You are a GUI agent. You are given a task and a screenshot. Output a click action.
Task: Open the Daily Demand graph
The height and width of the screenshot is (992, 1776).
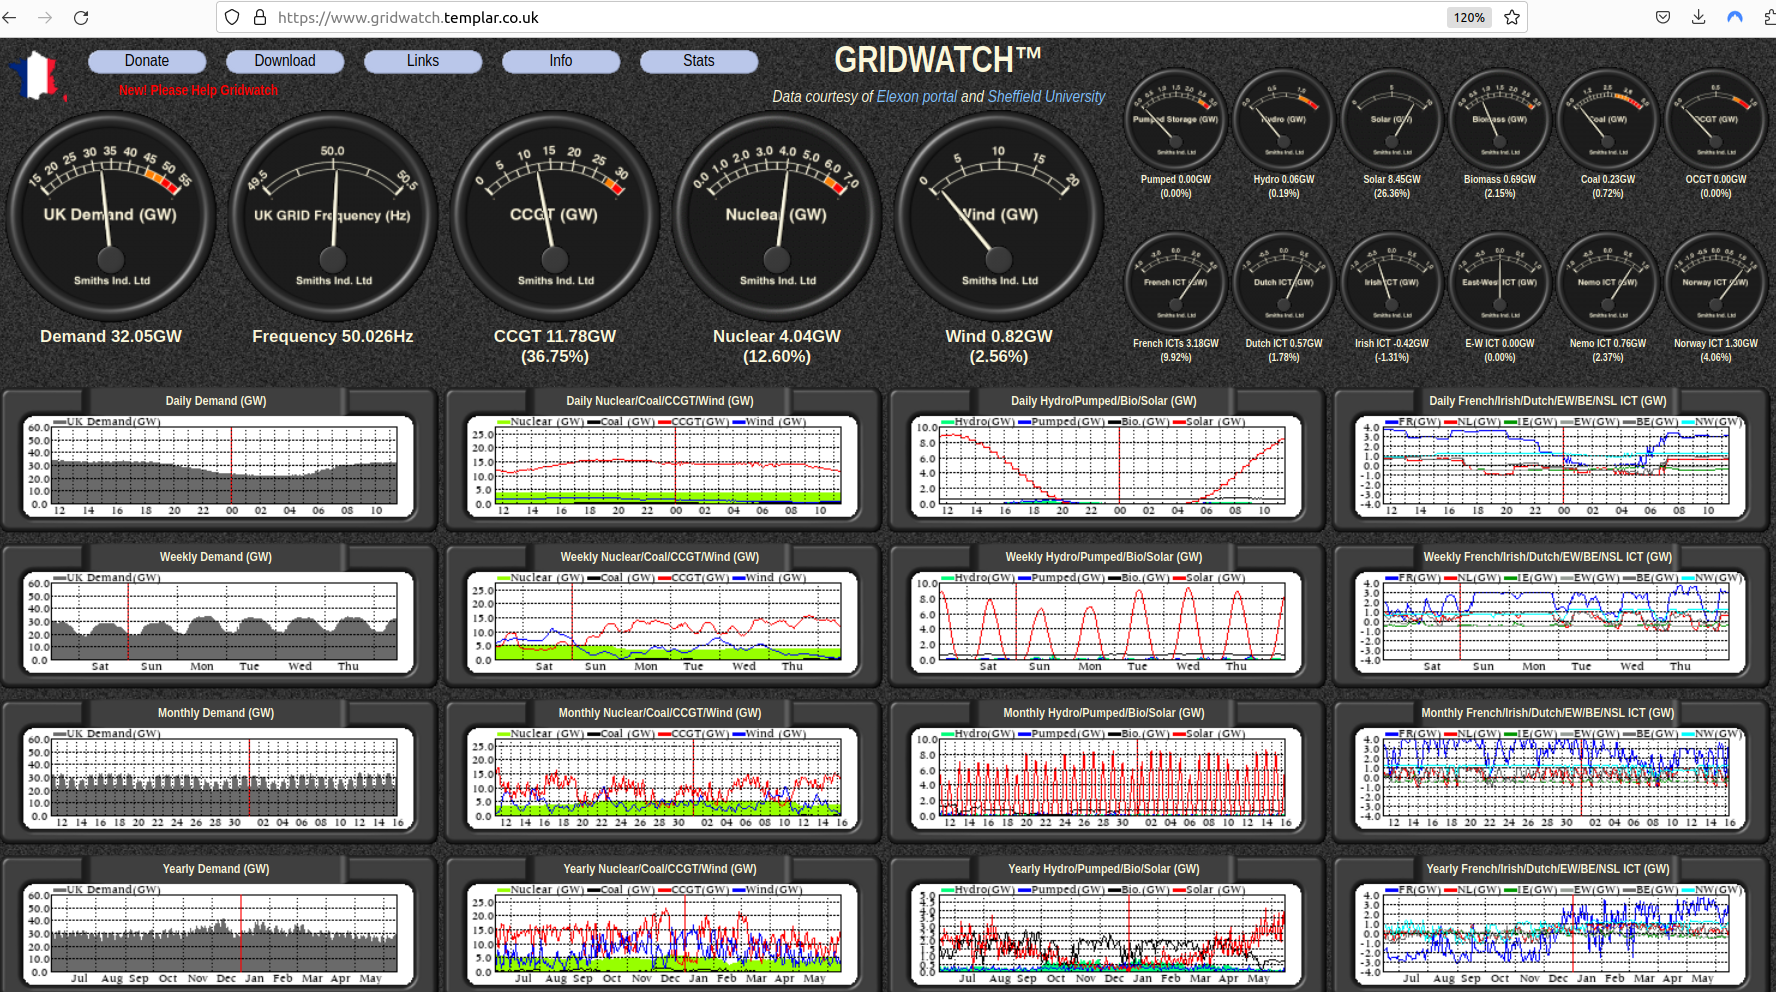(218, 466)
